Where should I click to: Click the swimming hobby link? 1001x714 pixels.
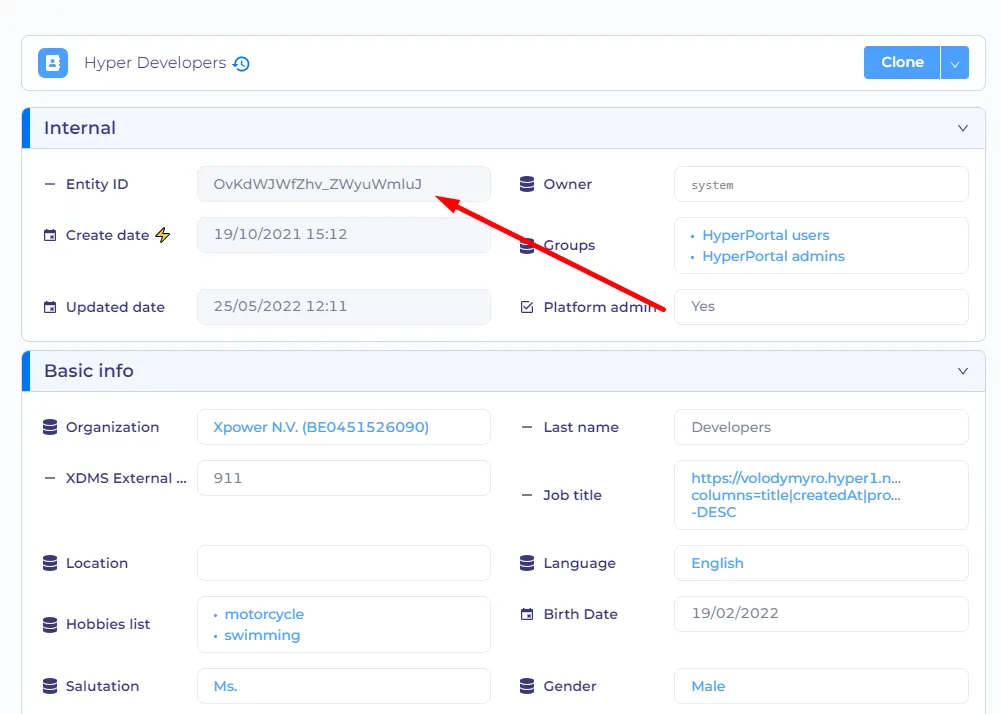tap(262, 635)
